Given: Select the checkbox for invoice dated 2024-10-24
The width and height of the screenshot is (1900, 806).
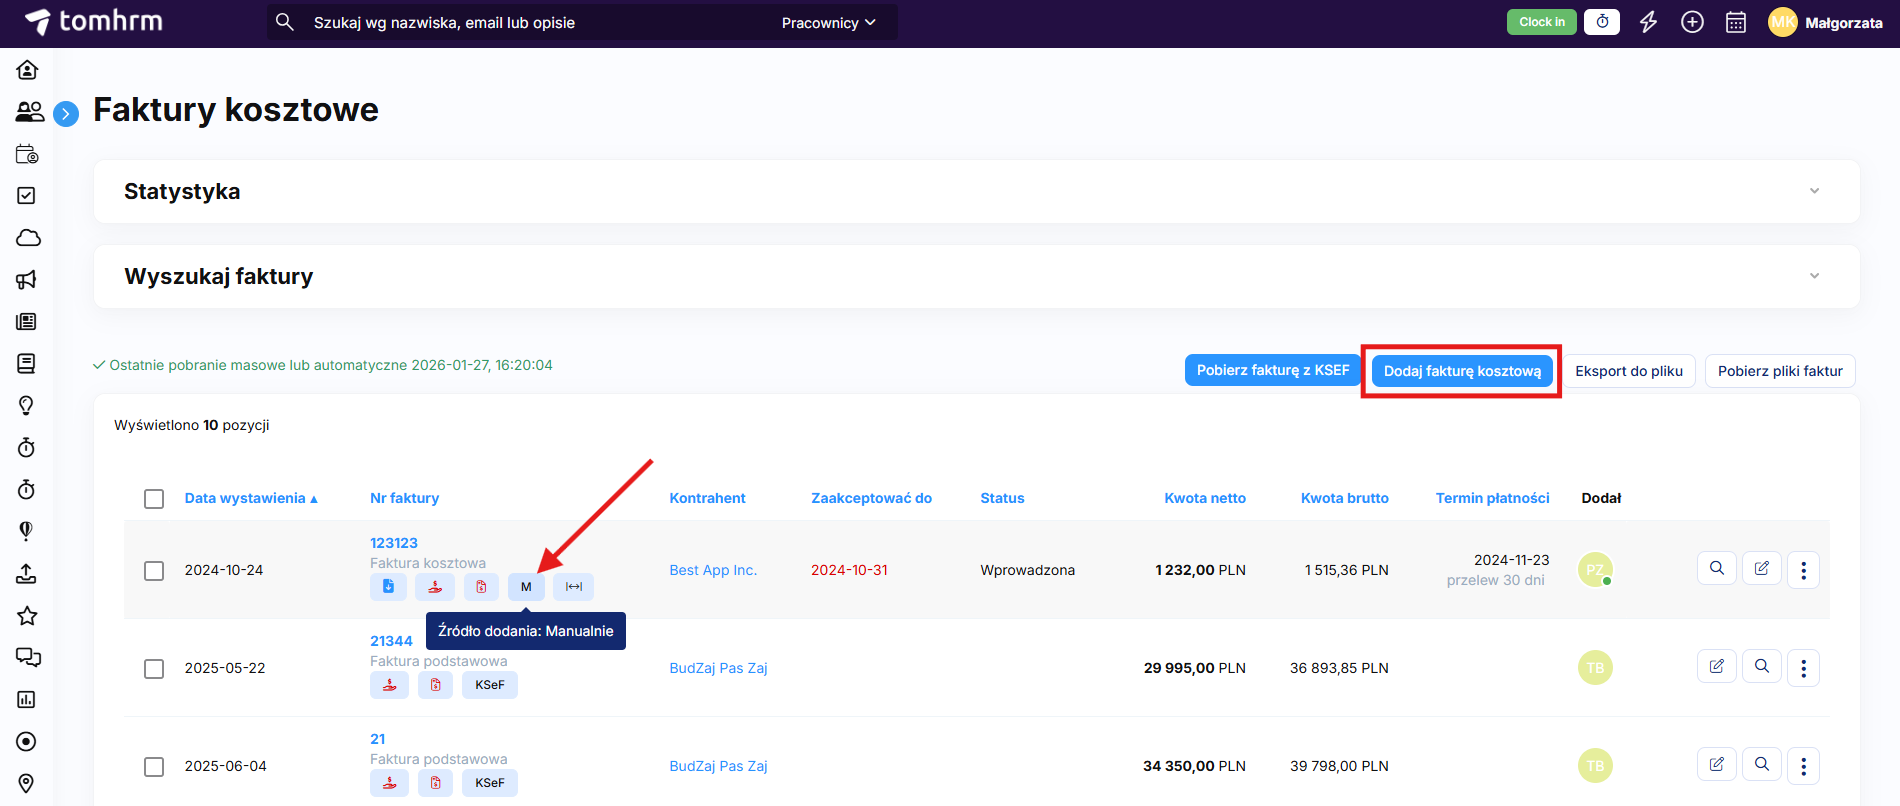Looking at the screenshot, I should (x=154, y=570).
